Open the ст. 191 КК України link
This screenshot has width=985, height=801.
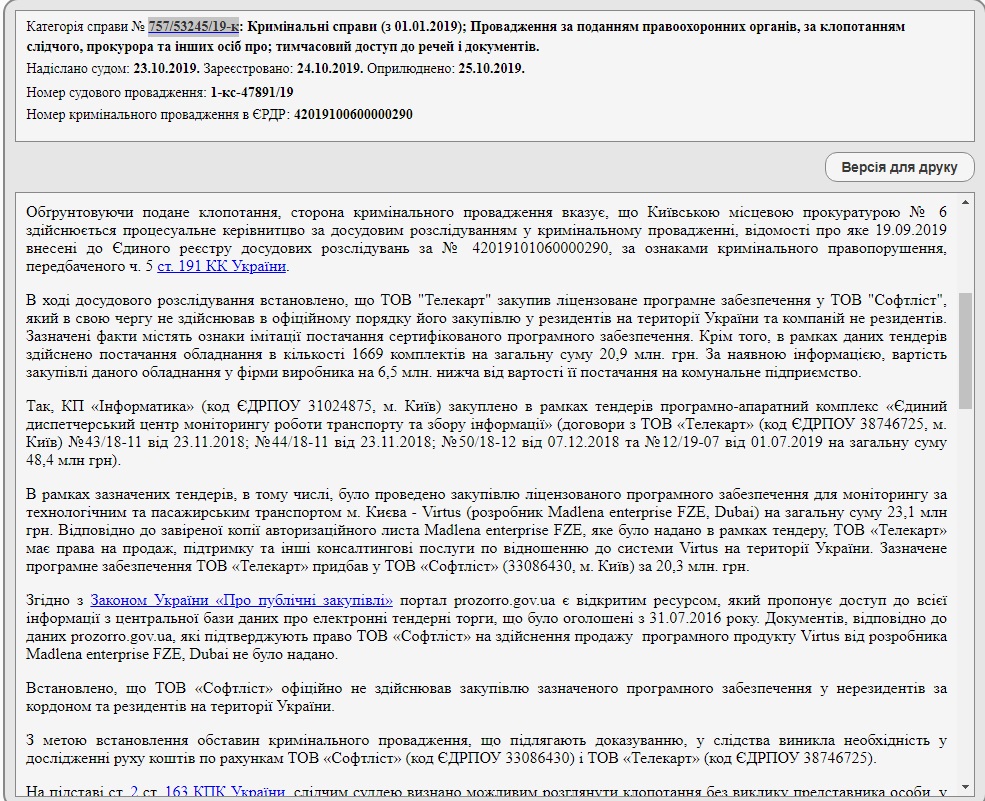(222, 266)
